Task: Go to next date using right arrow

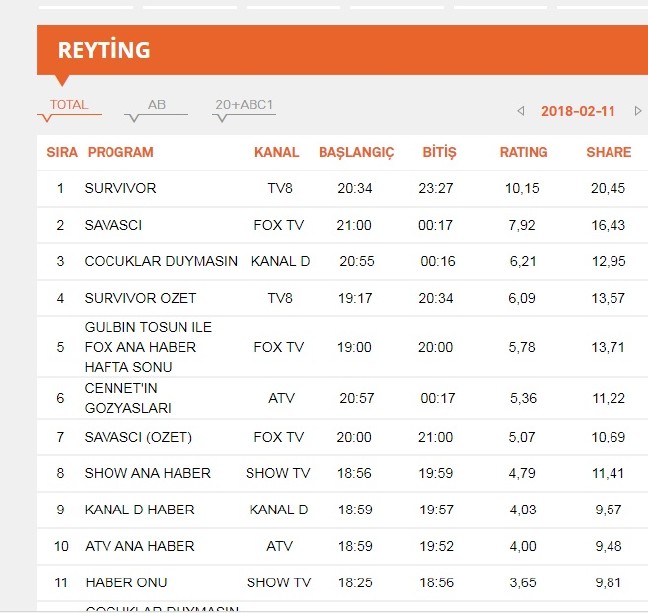Action: click(x=638, y=111)
